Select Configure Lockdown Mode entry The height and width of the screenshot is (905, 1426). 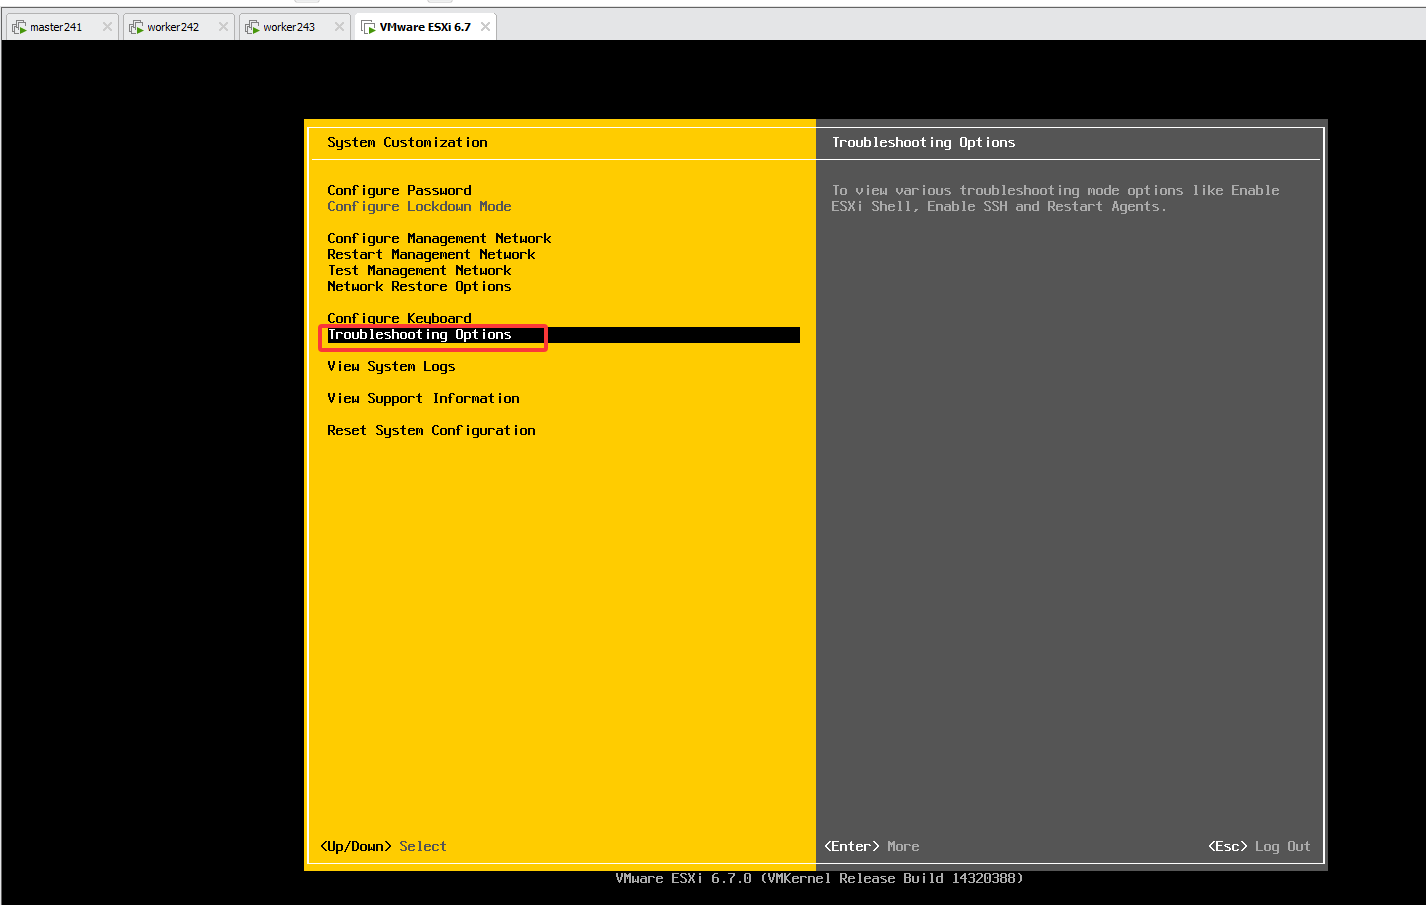(x=419, y=206)
